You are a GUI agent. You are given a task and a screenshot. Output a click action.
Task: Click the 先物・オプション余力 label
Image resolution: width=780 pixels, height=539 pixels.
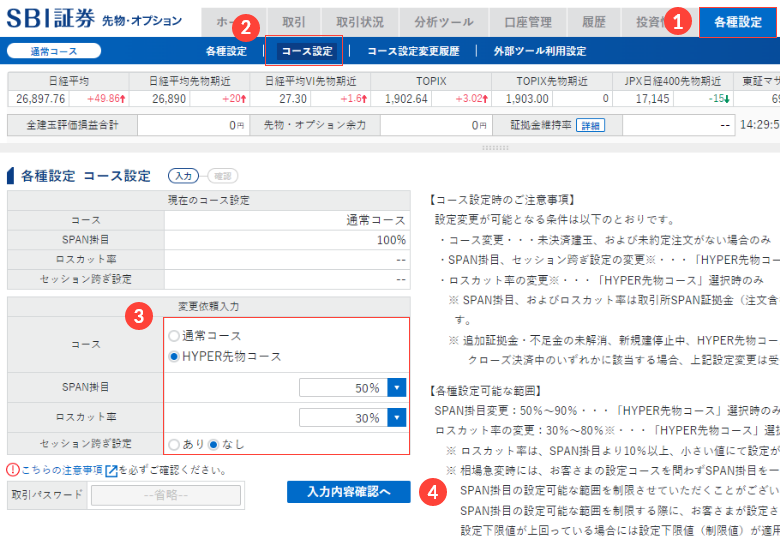tap(315, 125)
